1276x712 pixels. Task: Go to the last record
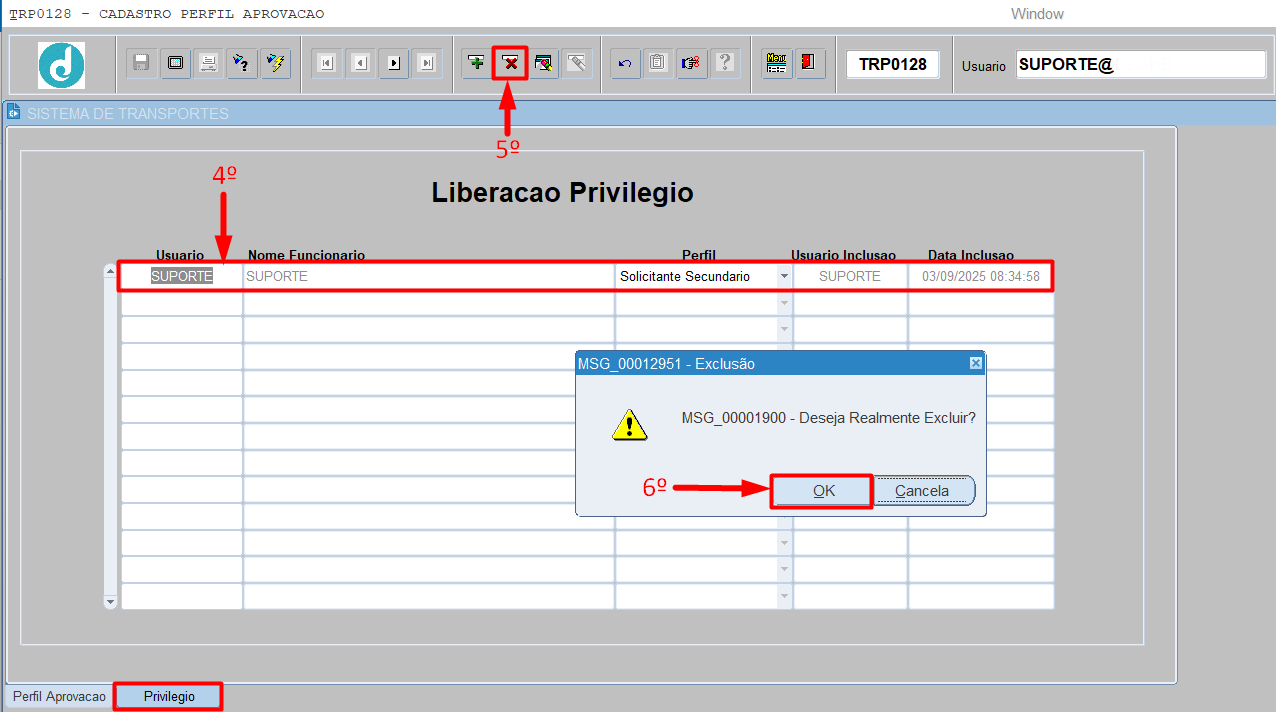[427, 63]
